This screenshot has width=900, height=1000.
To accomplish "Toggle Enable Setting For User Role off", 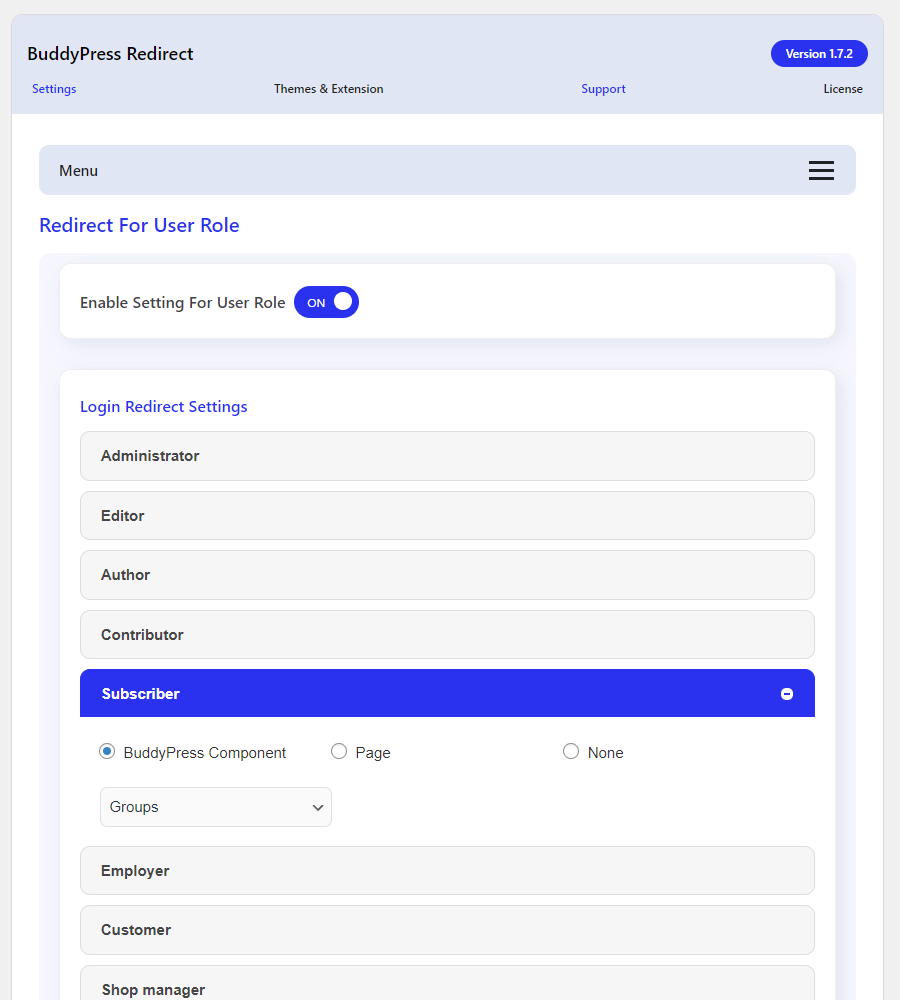I will 326,302.
